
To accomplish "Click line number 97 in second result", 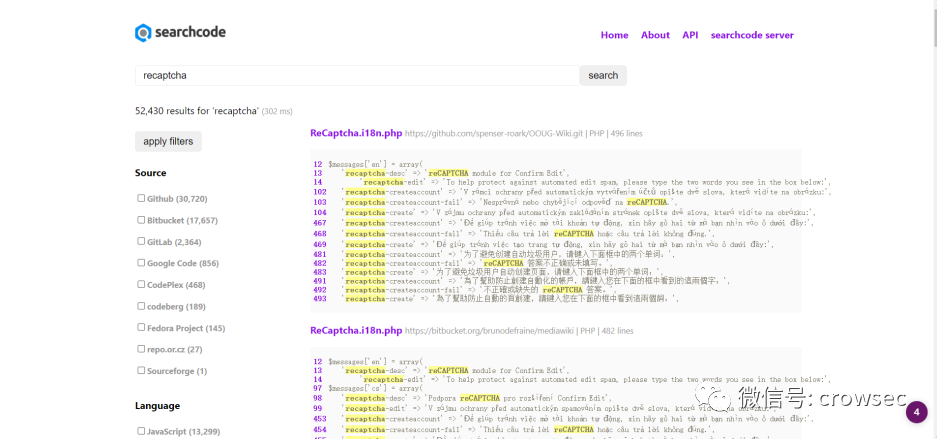I will coord(317,388).
